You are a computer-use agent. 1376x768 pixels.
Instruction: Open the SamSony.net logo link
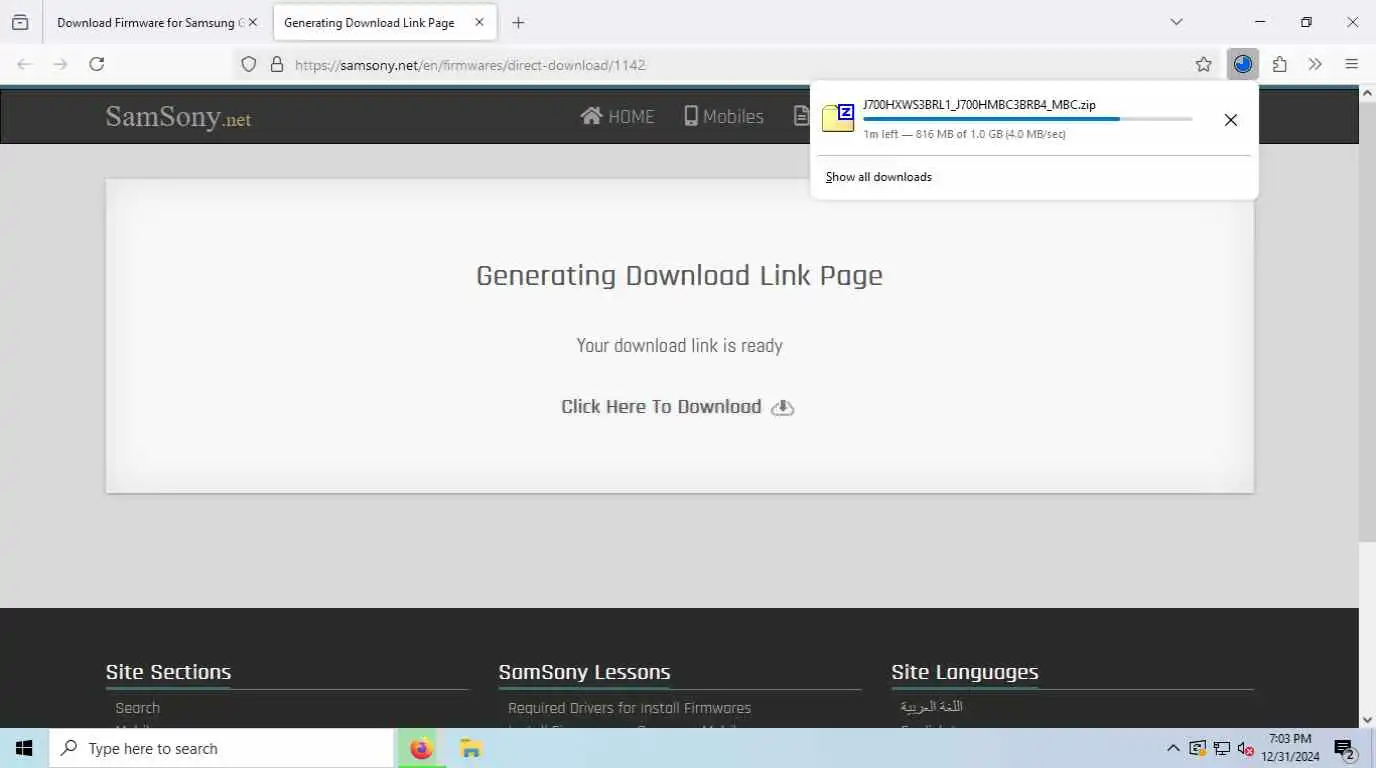(x=178, y=117)
